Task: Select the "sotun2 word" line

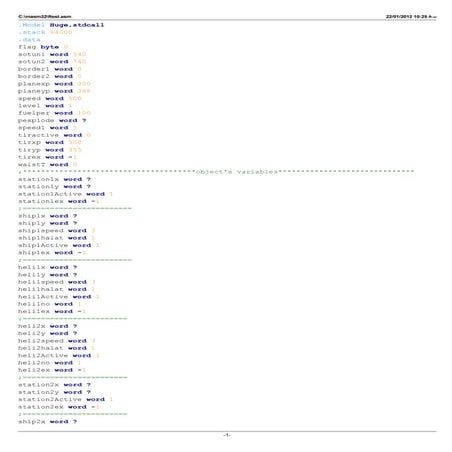Action: coord(52,62)
